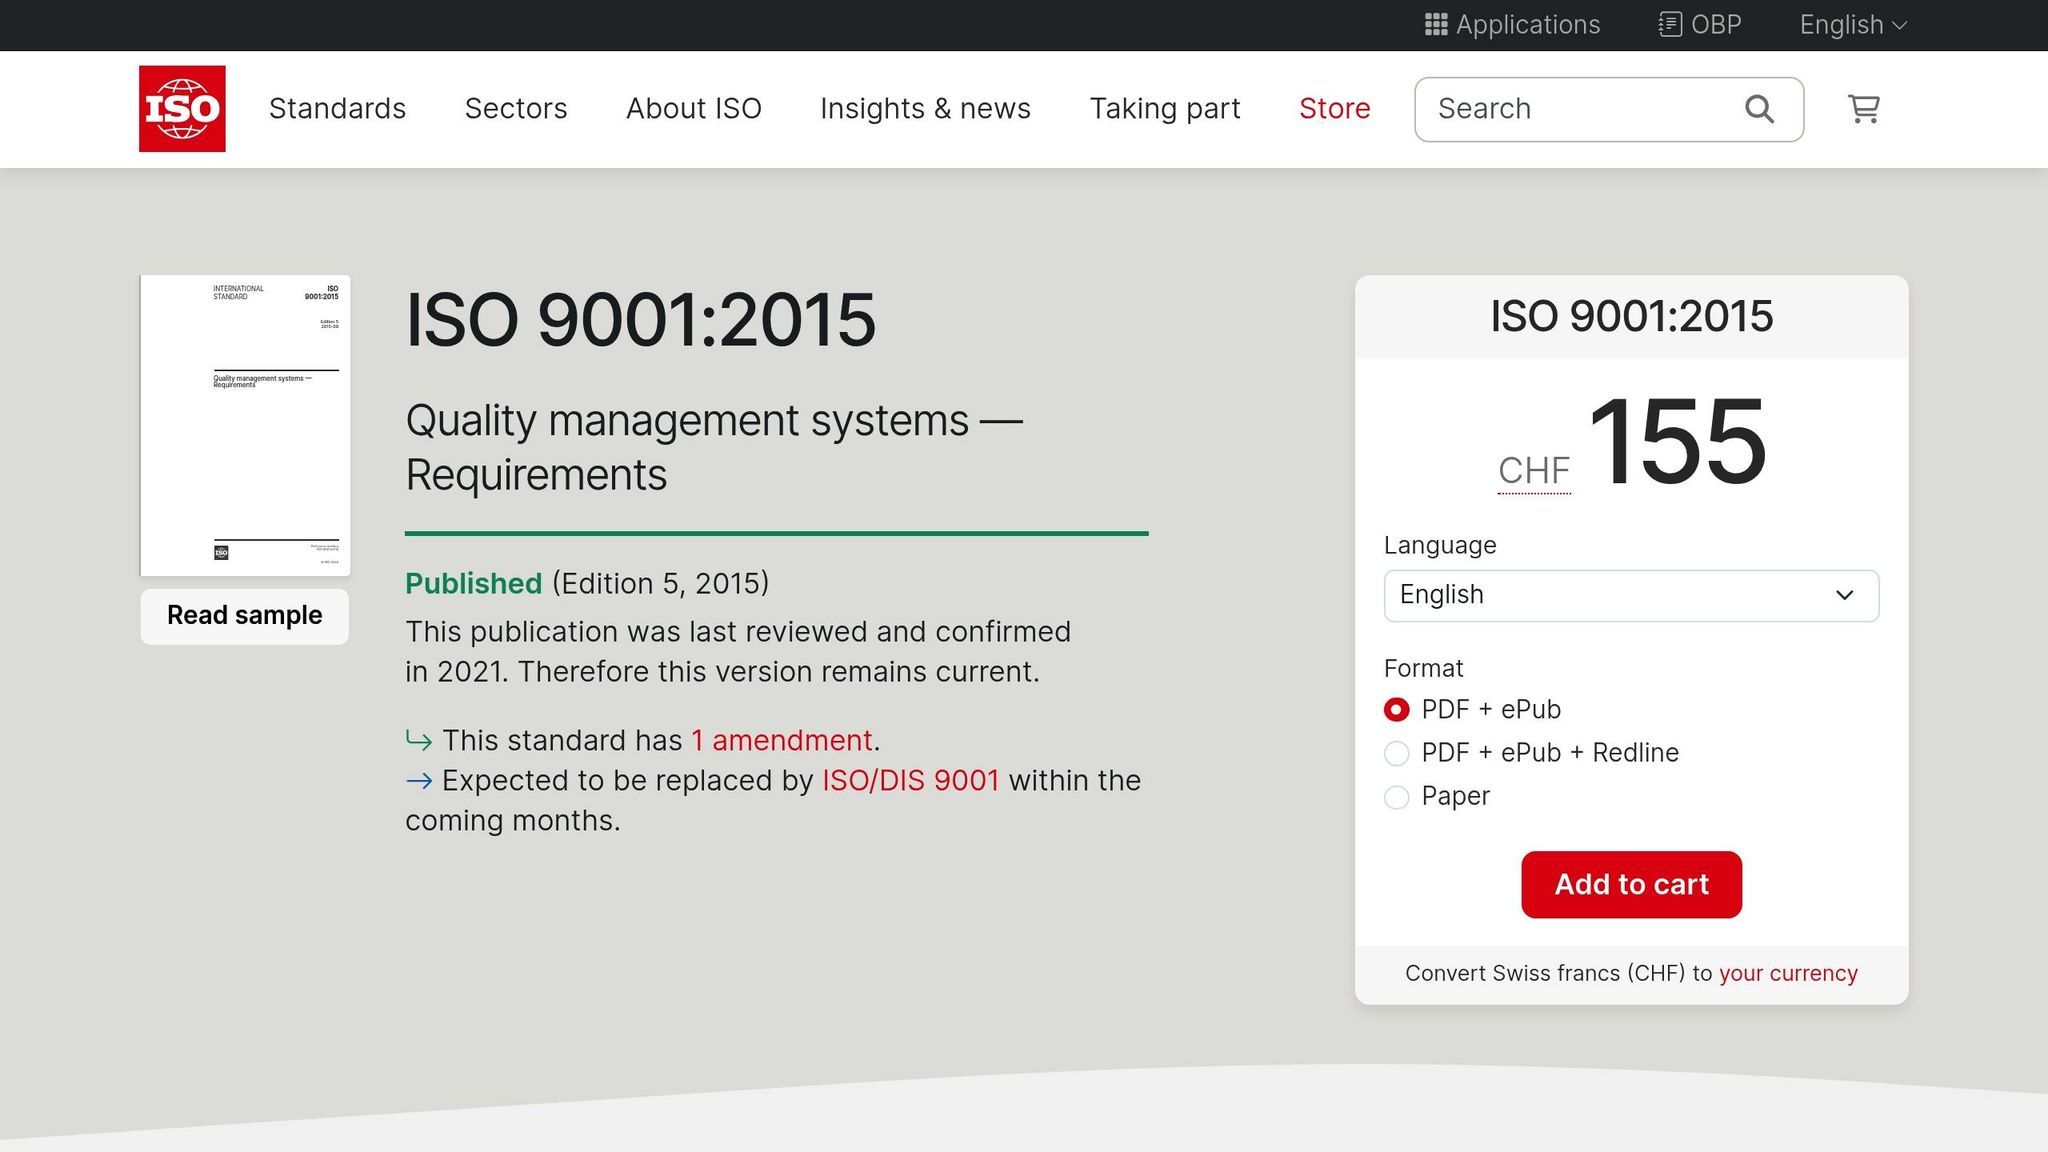Navigate to the Sectors menu

point(516,108)
